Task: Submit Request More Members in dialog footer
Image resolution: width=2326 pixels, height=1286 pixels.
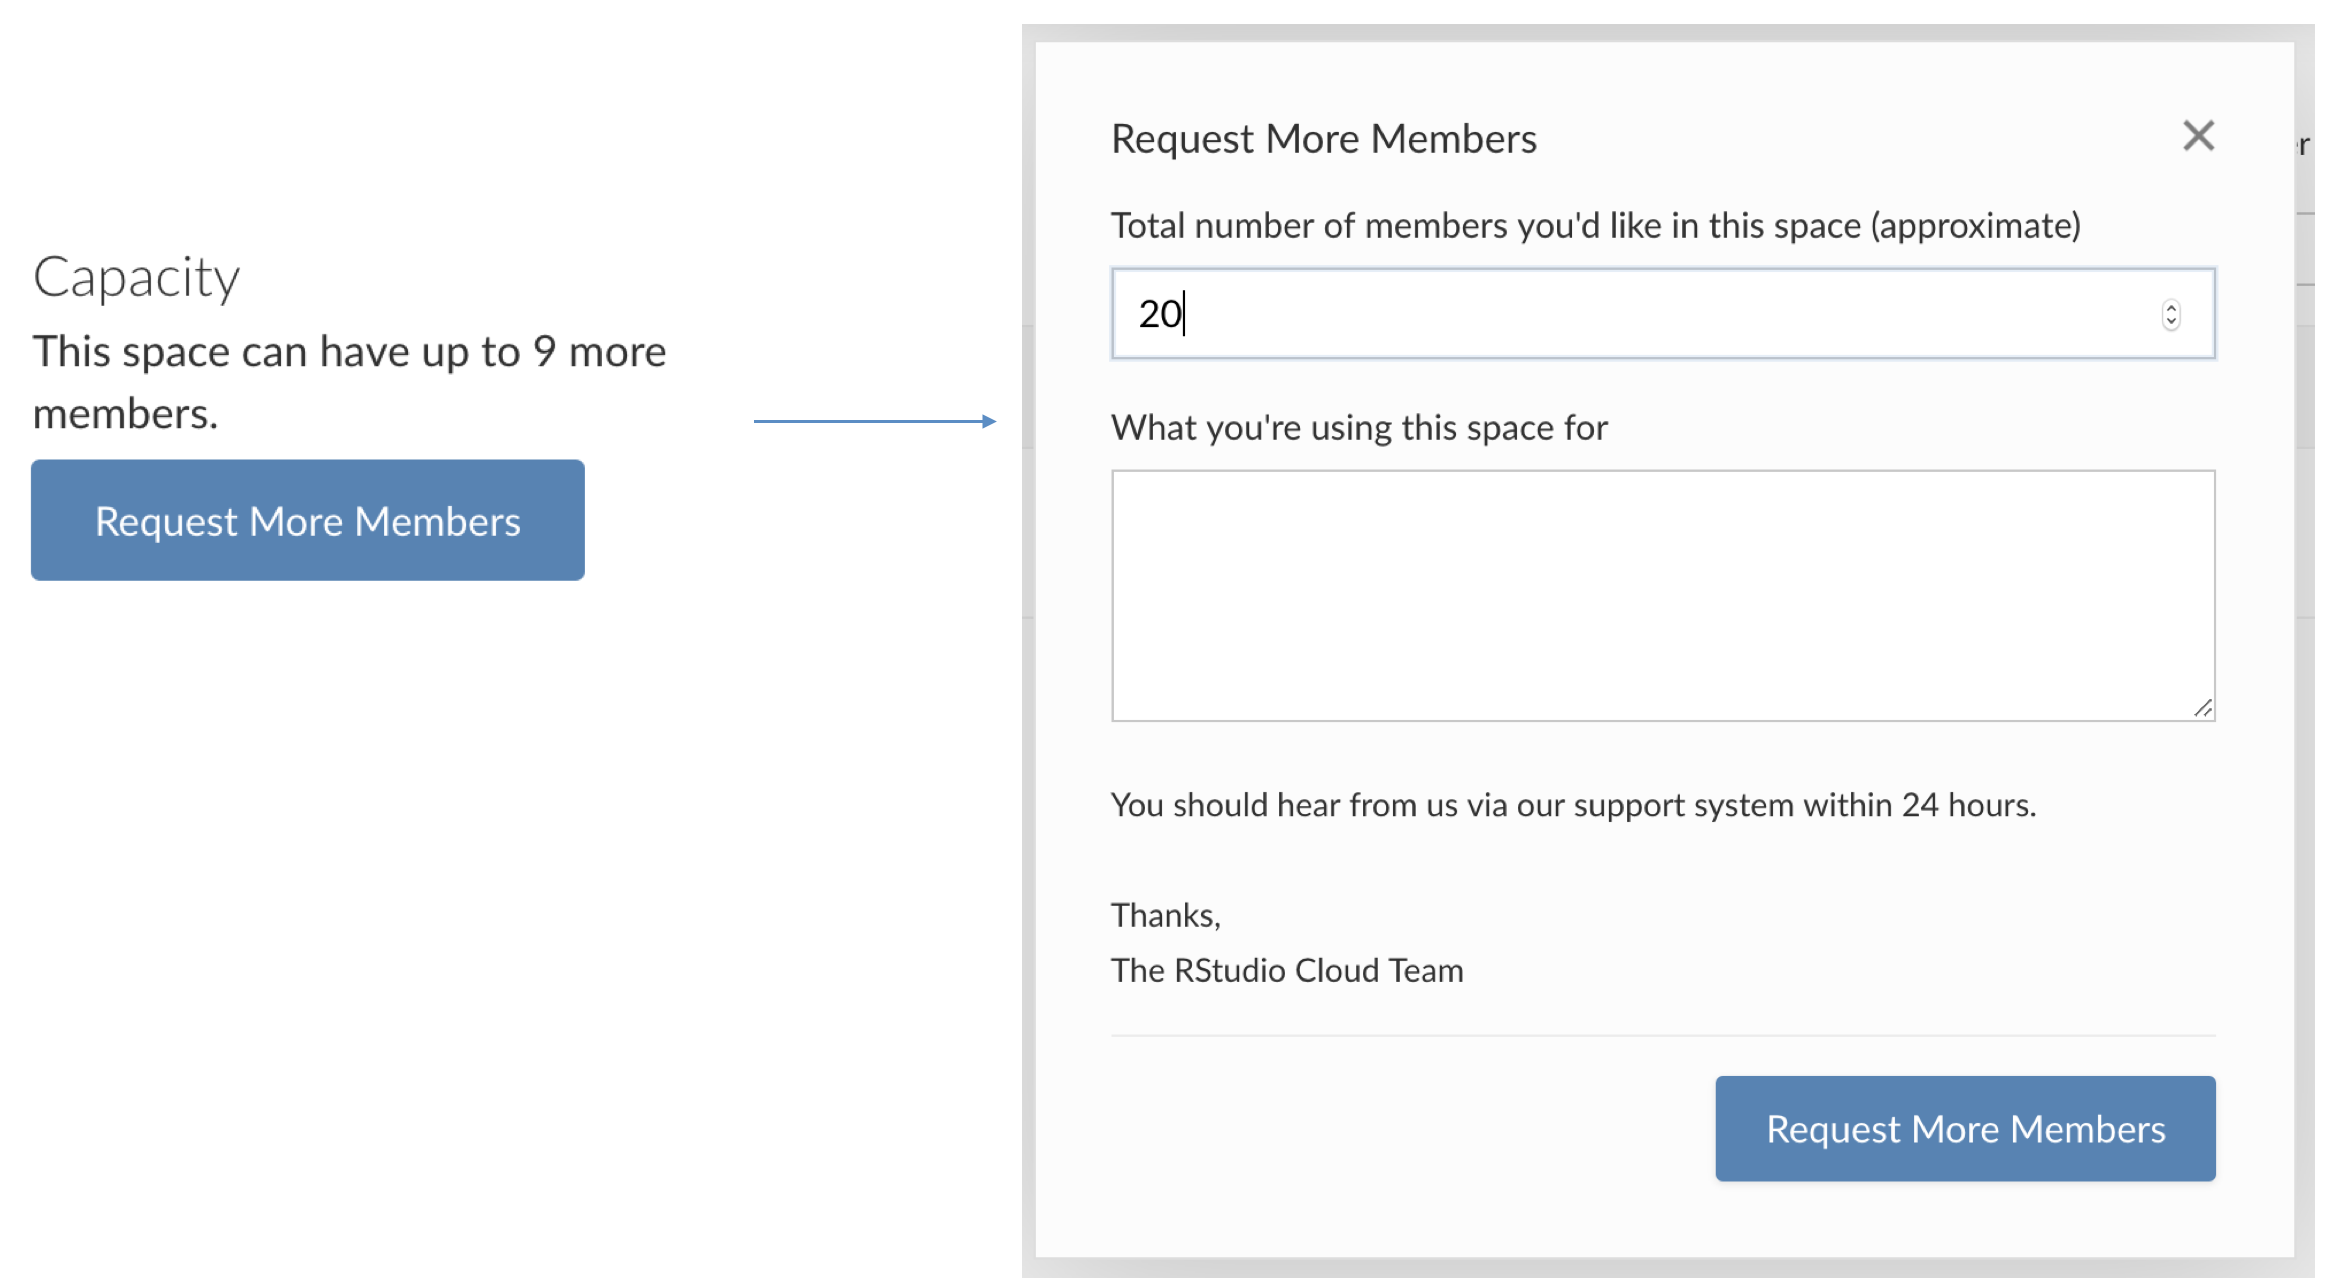Action: coord(1964,1129)
